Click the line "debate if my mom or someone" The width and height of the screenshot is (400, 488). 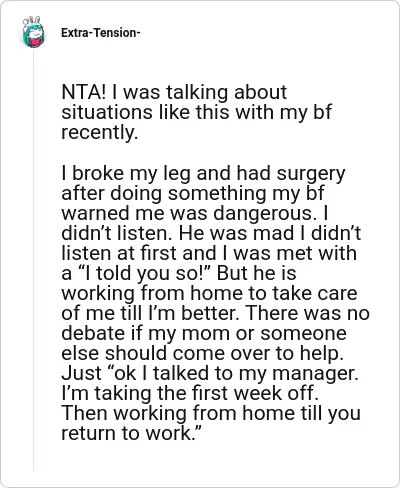coord(204,333)
